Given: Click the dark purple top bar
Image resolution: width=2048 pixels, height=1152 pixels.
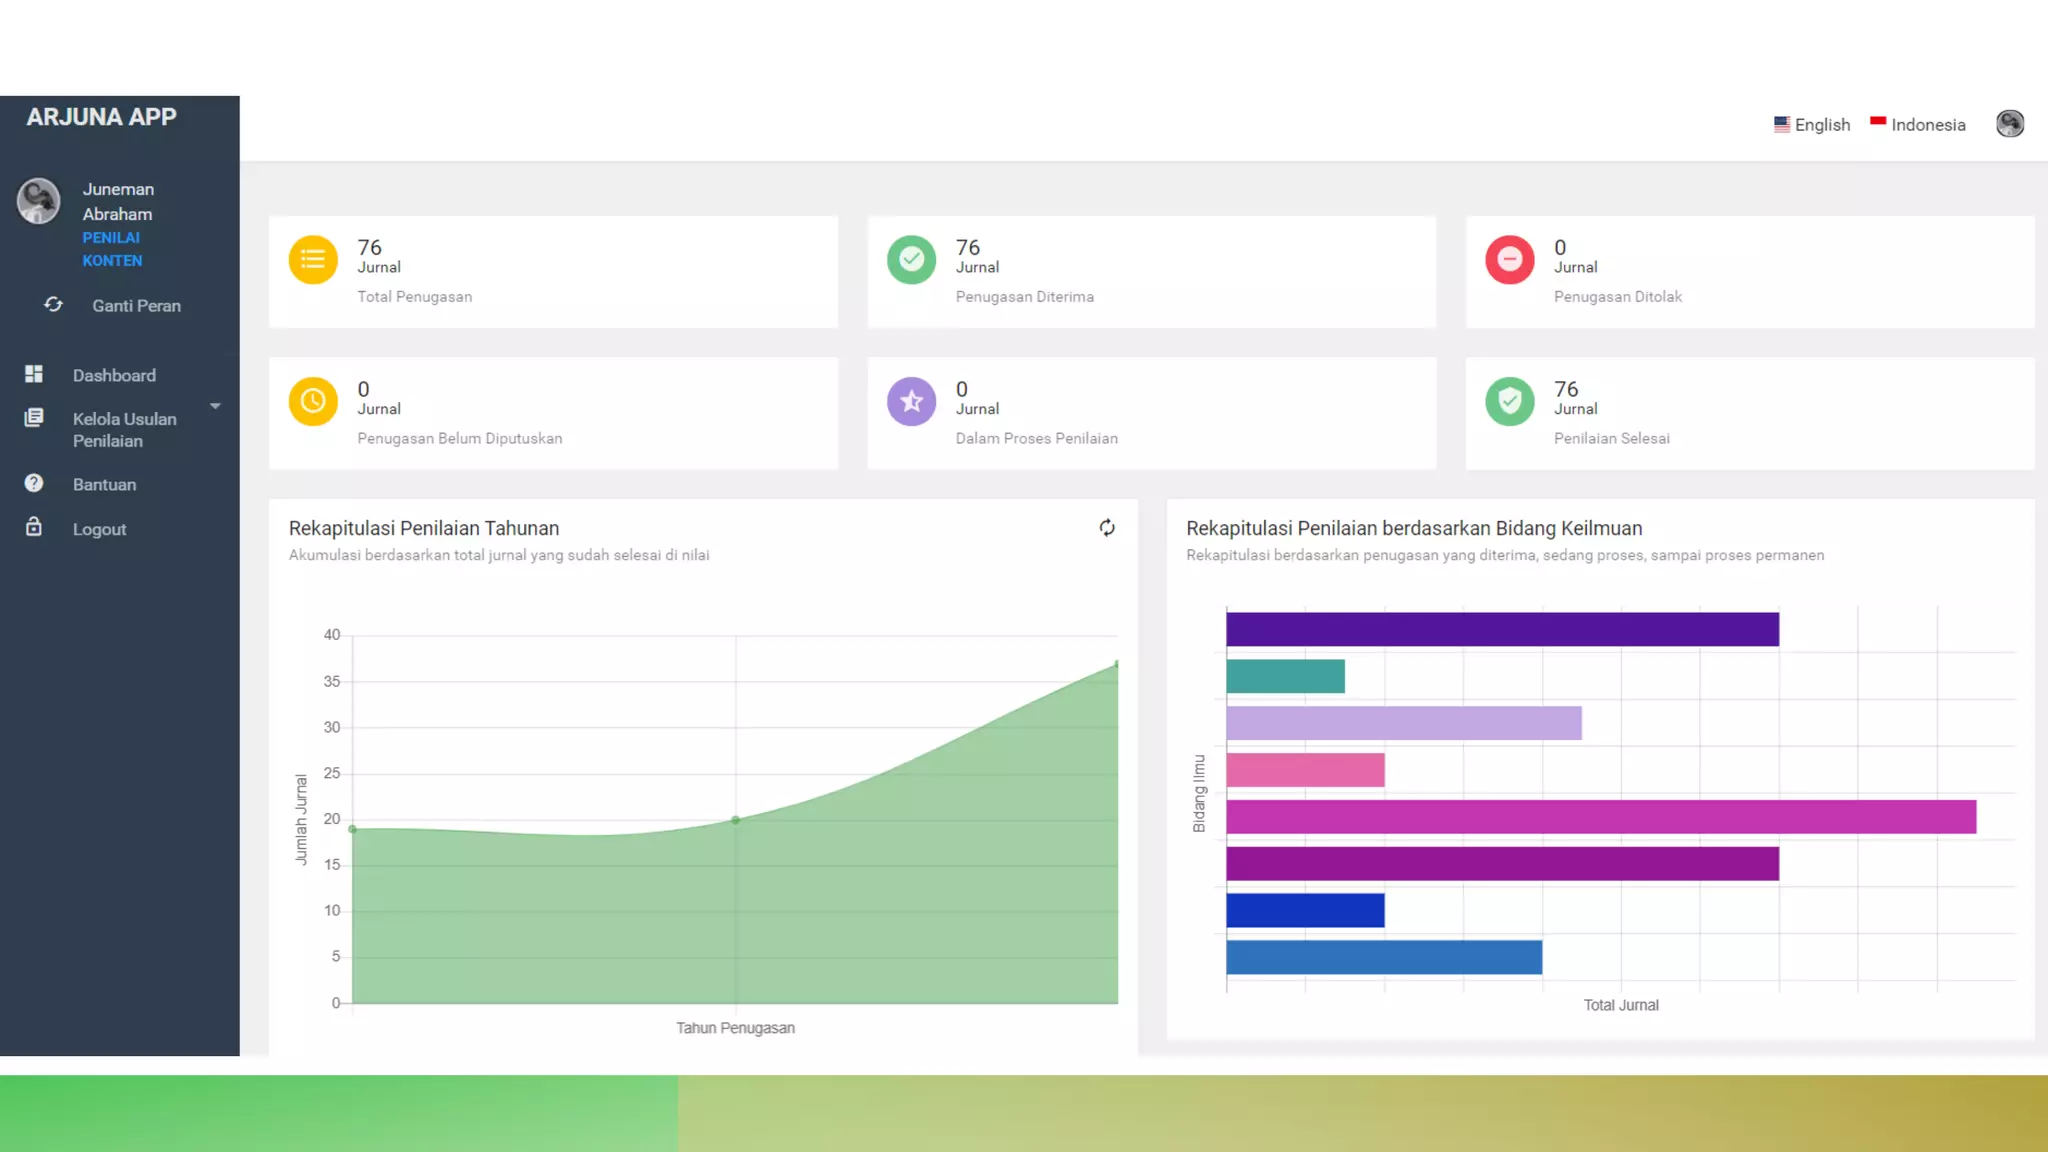Looking at the screenshot, I should 1502,630.
